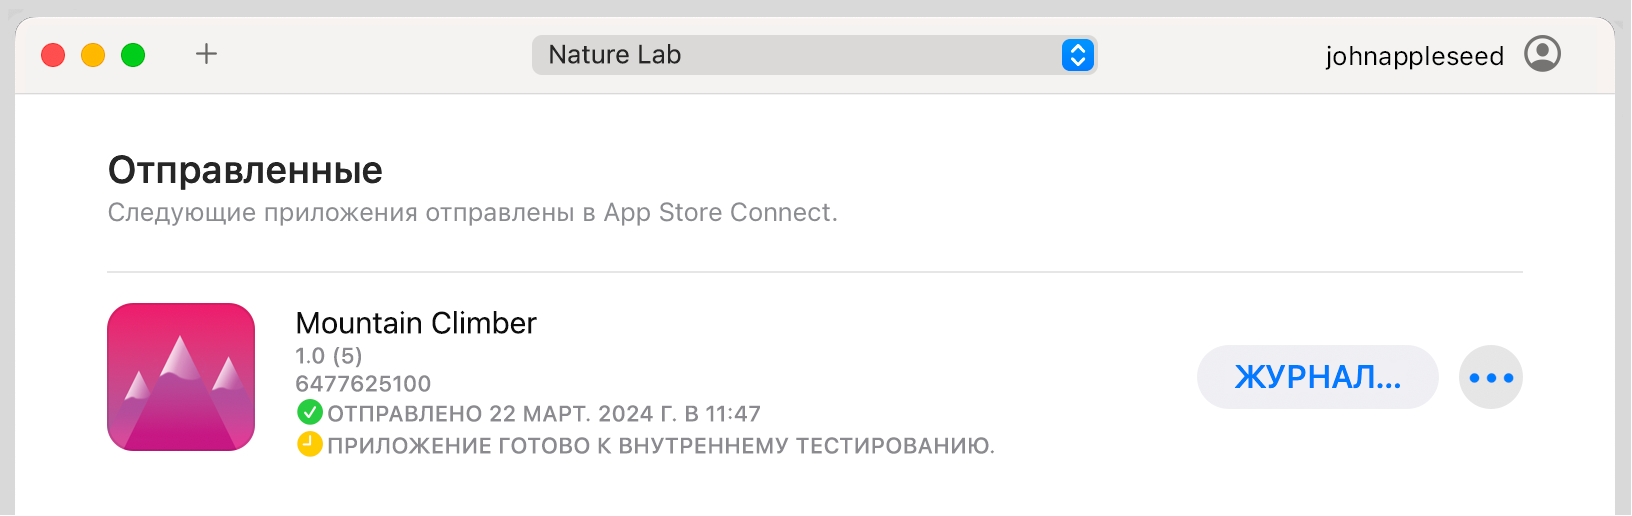Open the Nature Lab provider dropdown

tap(814, 55)
